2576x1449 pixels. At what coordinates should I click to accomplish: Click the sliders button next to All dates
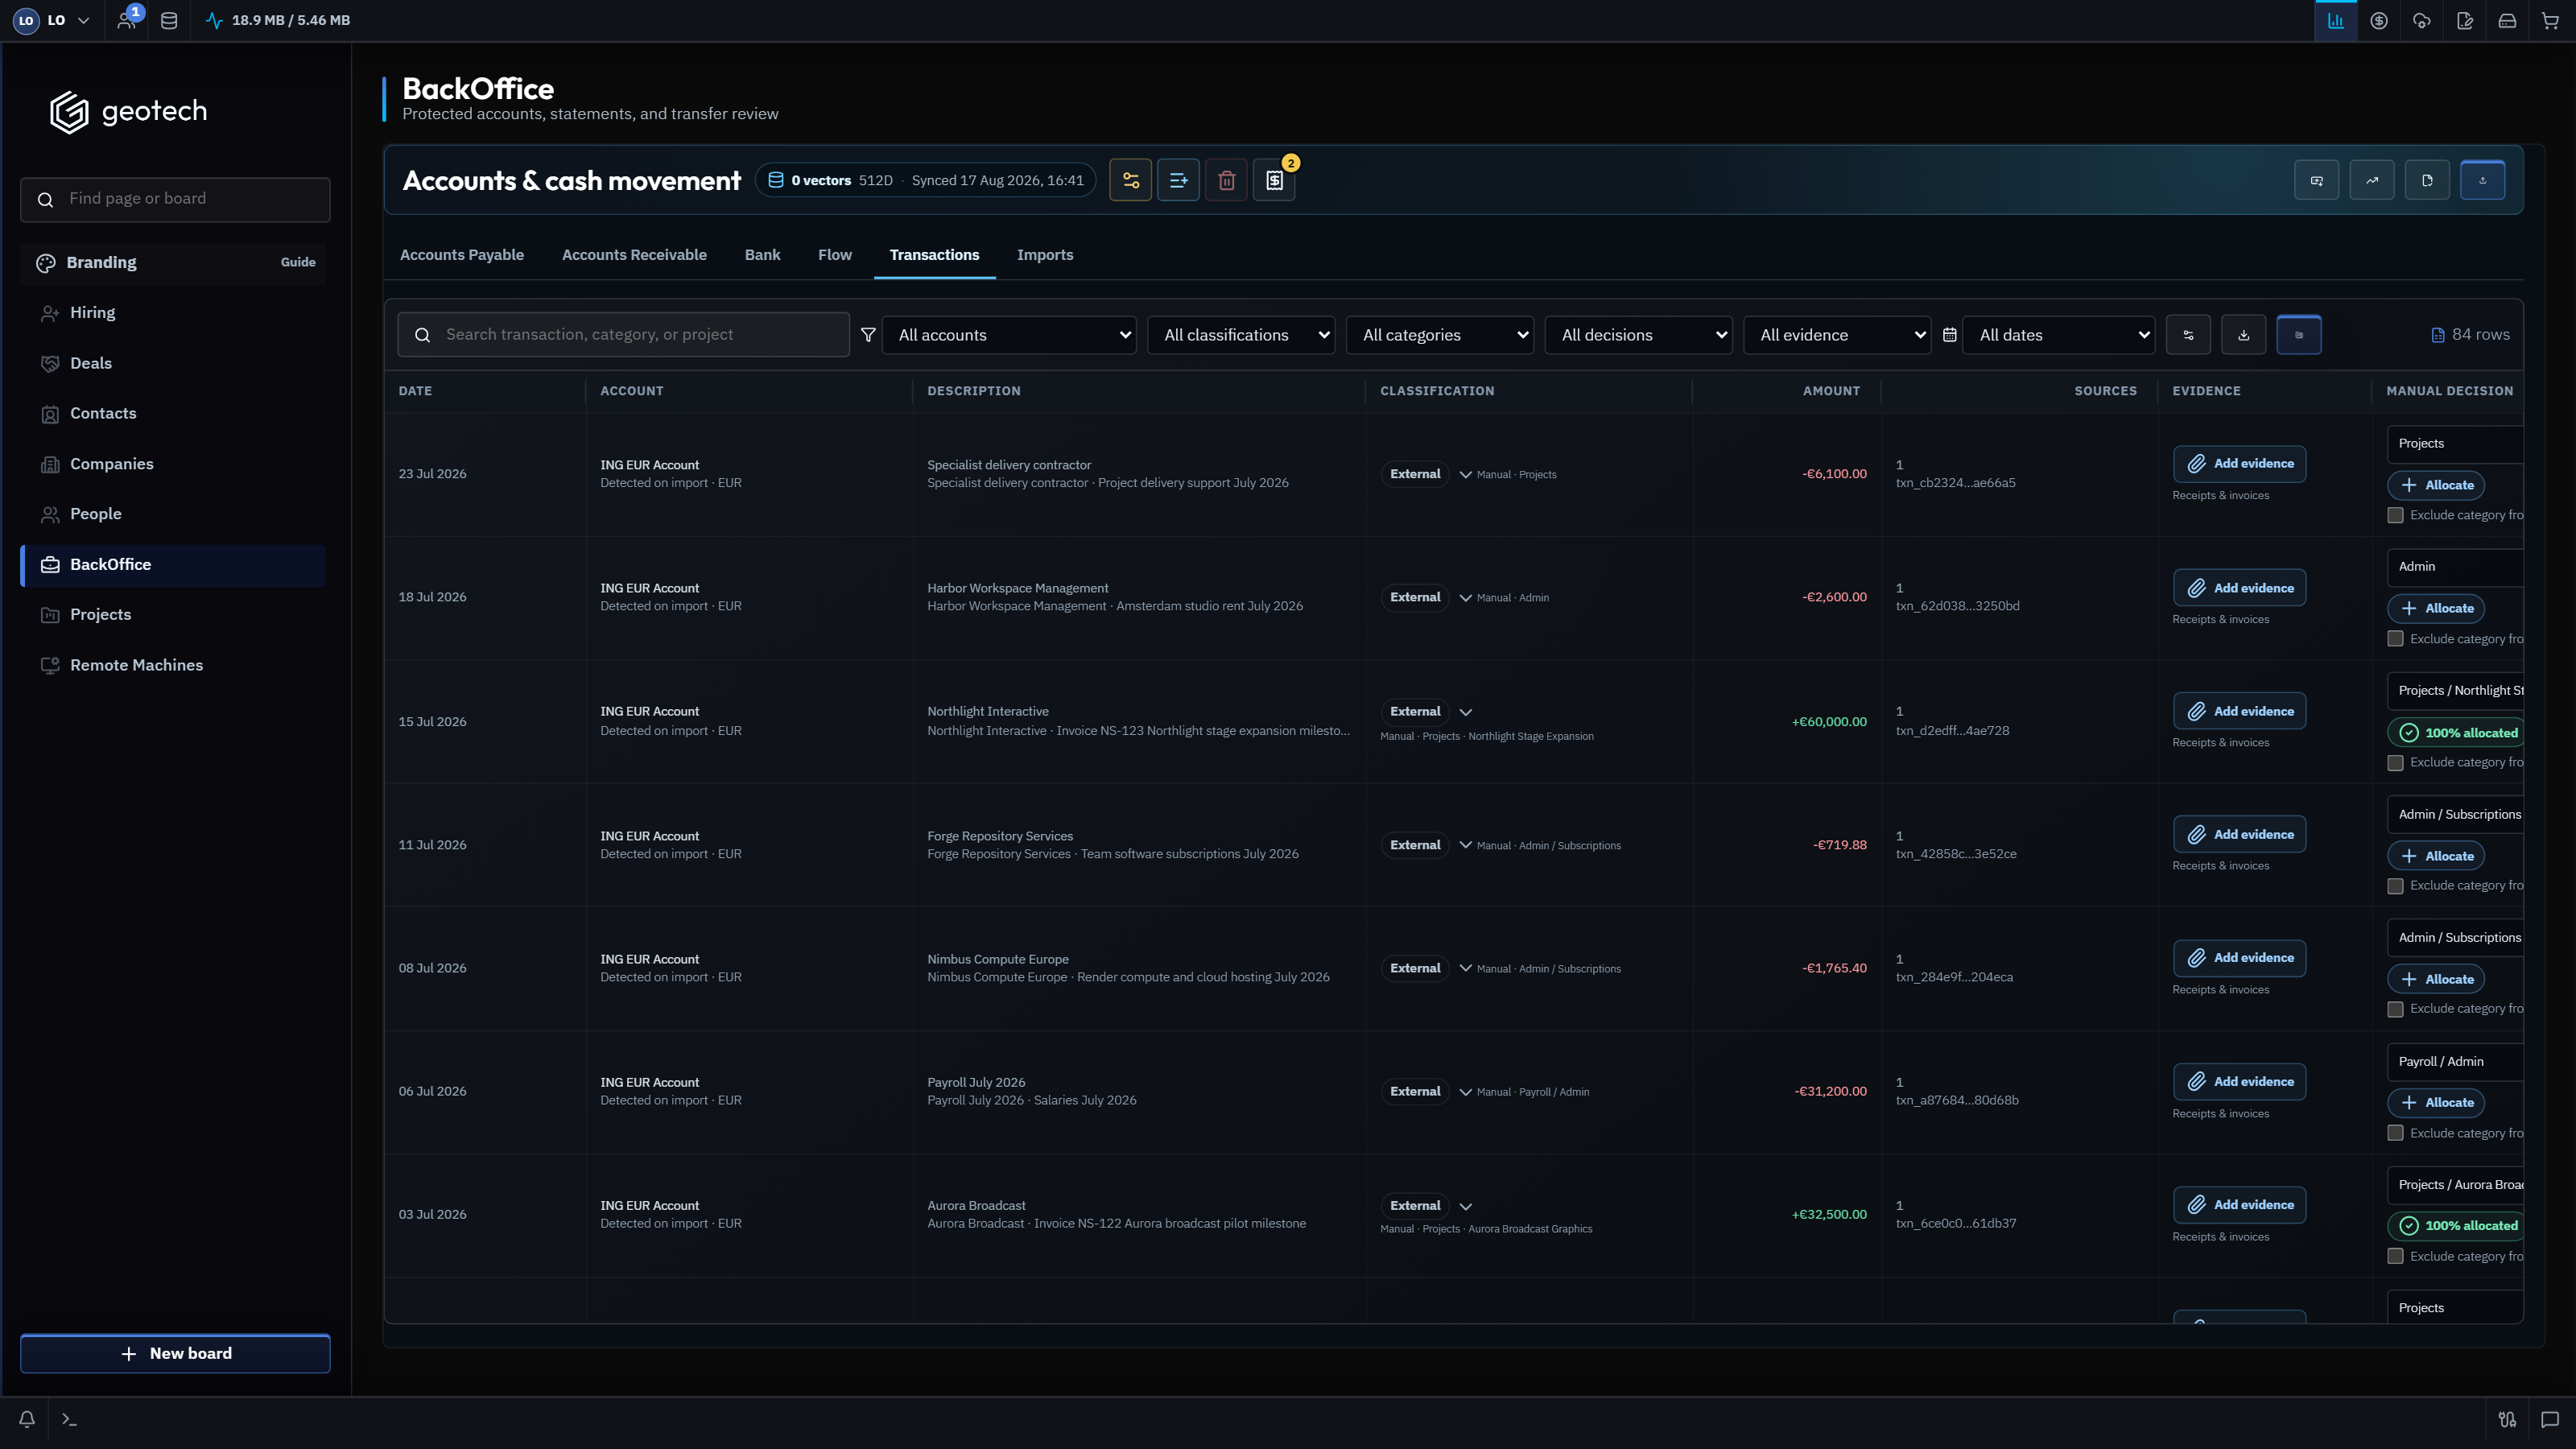[x=2188, y=335]
